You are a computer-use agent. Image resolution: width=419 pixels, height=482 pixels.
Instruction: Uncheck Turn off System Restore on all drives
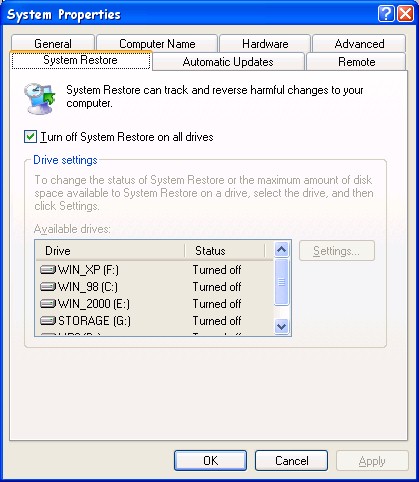pos(30,137)
